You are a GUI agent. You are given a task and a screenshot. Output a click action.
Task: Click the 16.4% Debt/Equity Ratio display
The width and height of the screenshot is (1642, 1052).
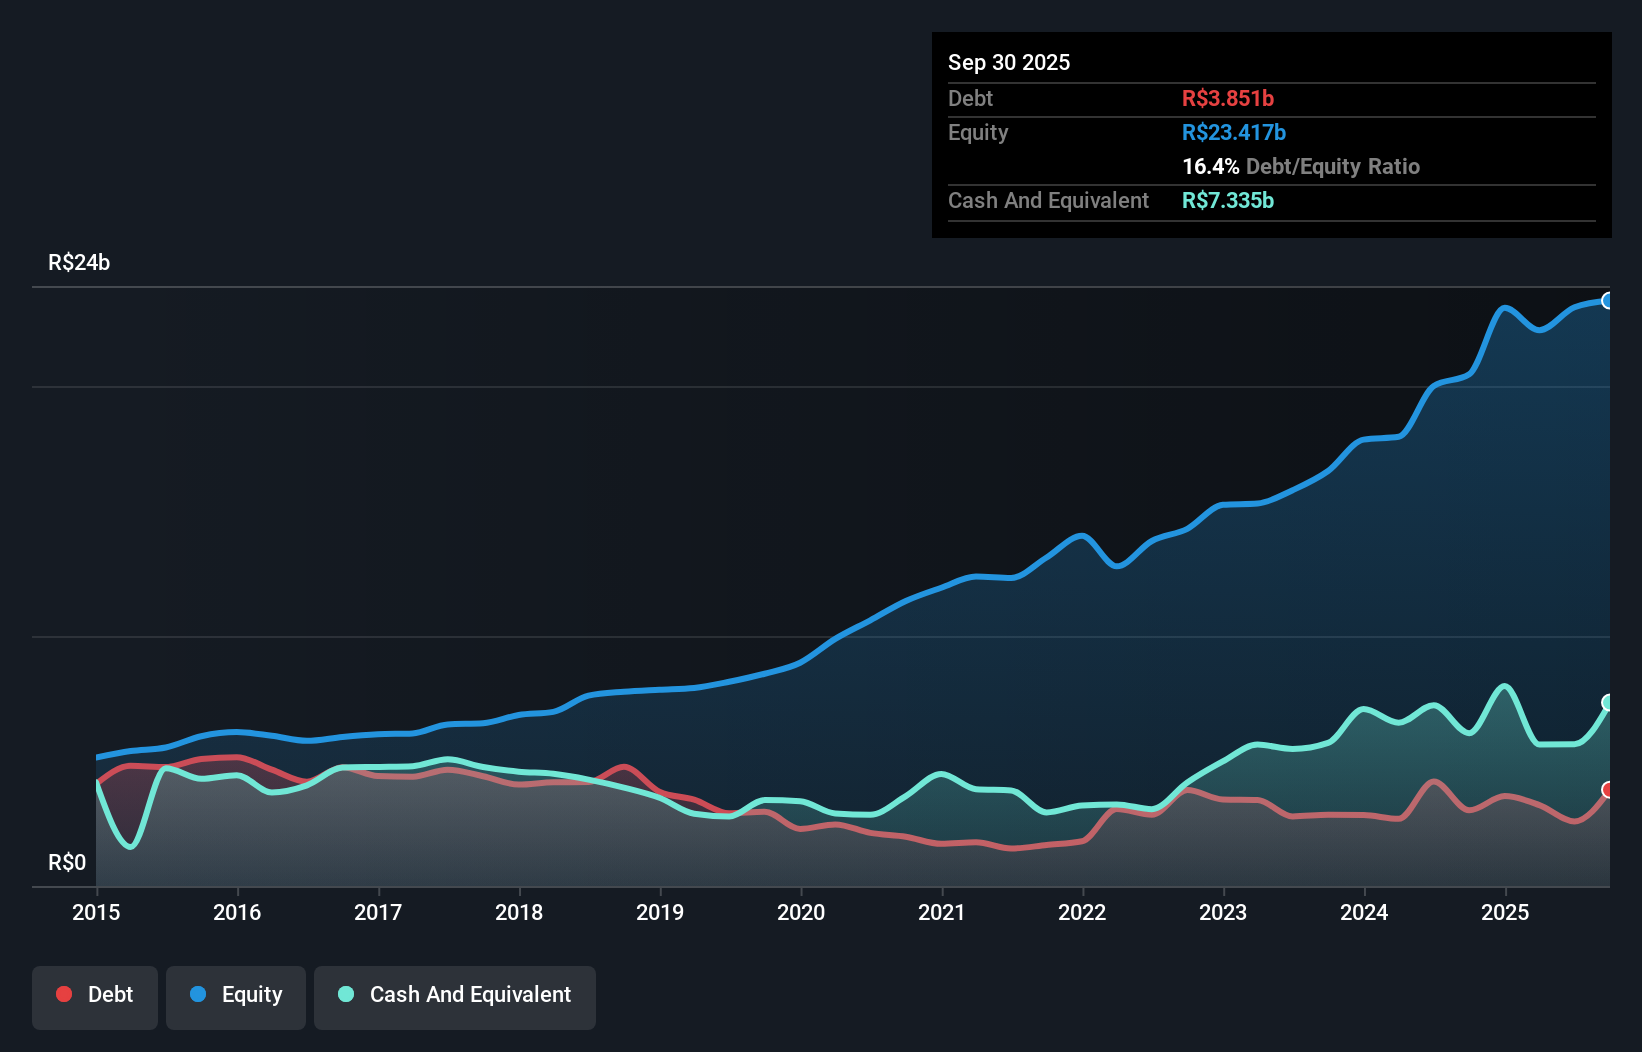tap(1301, 166)
